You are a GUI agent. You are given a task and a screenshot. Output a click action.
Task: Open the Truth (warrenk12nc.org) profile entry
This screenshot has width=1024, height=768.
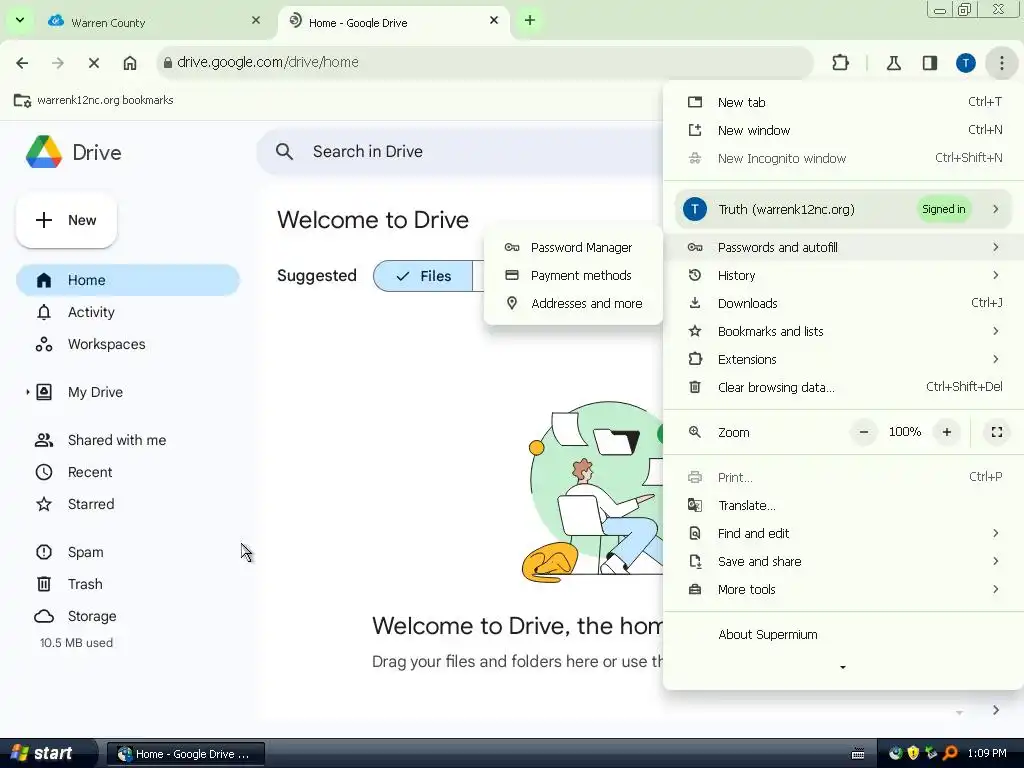[844, 209]
